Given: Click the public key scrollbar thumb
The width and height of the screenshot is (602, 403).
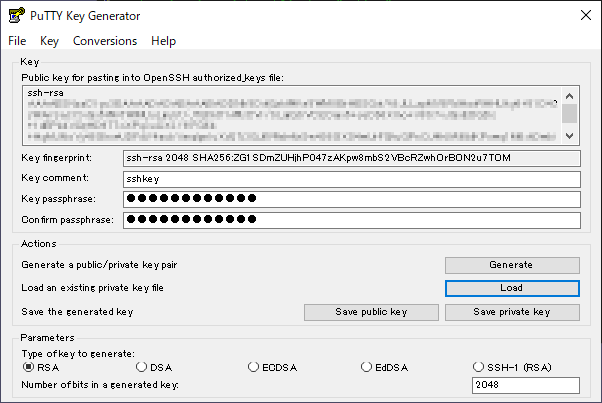Looking at the screenshot, I should click(x=570, y=114).
